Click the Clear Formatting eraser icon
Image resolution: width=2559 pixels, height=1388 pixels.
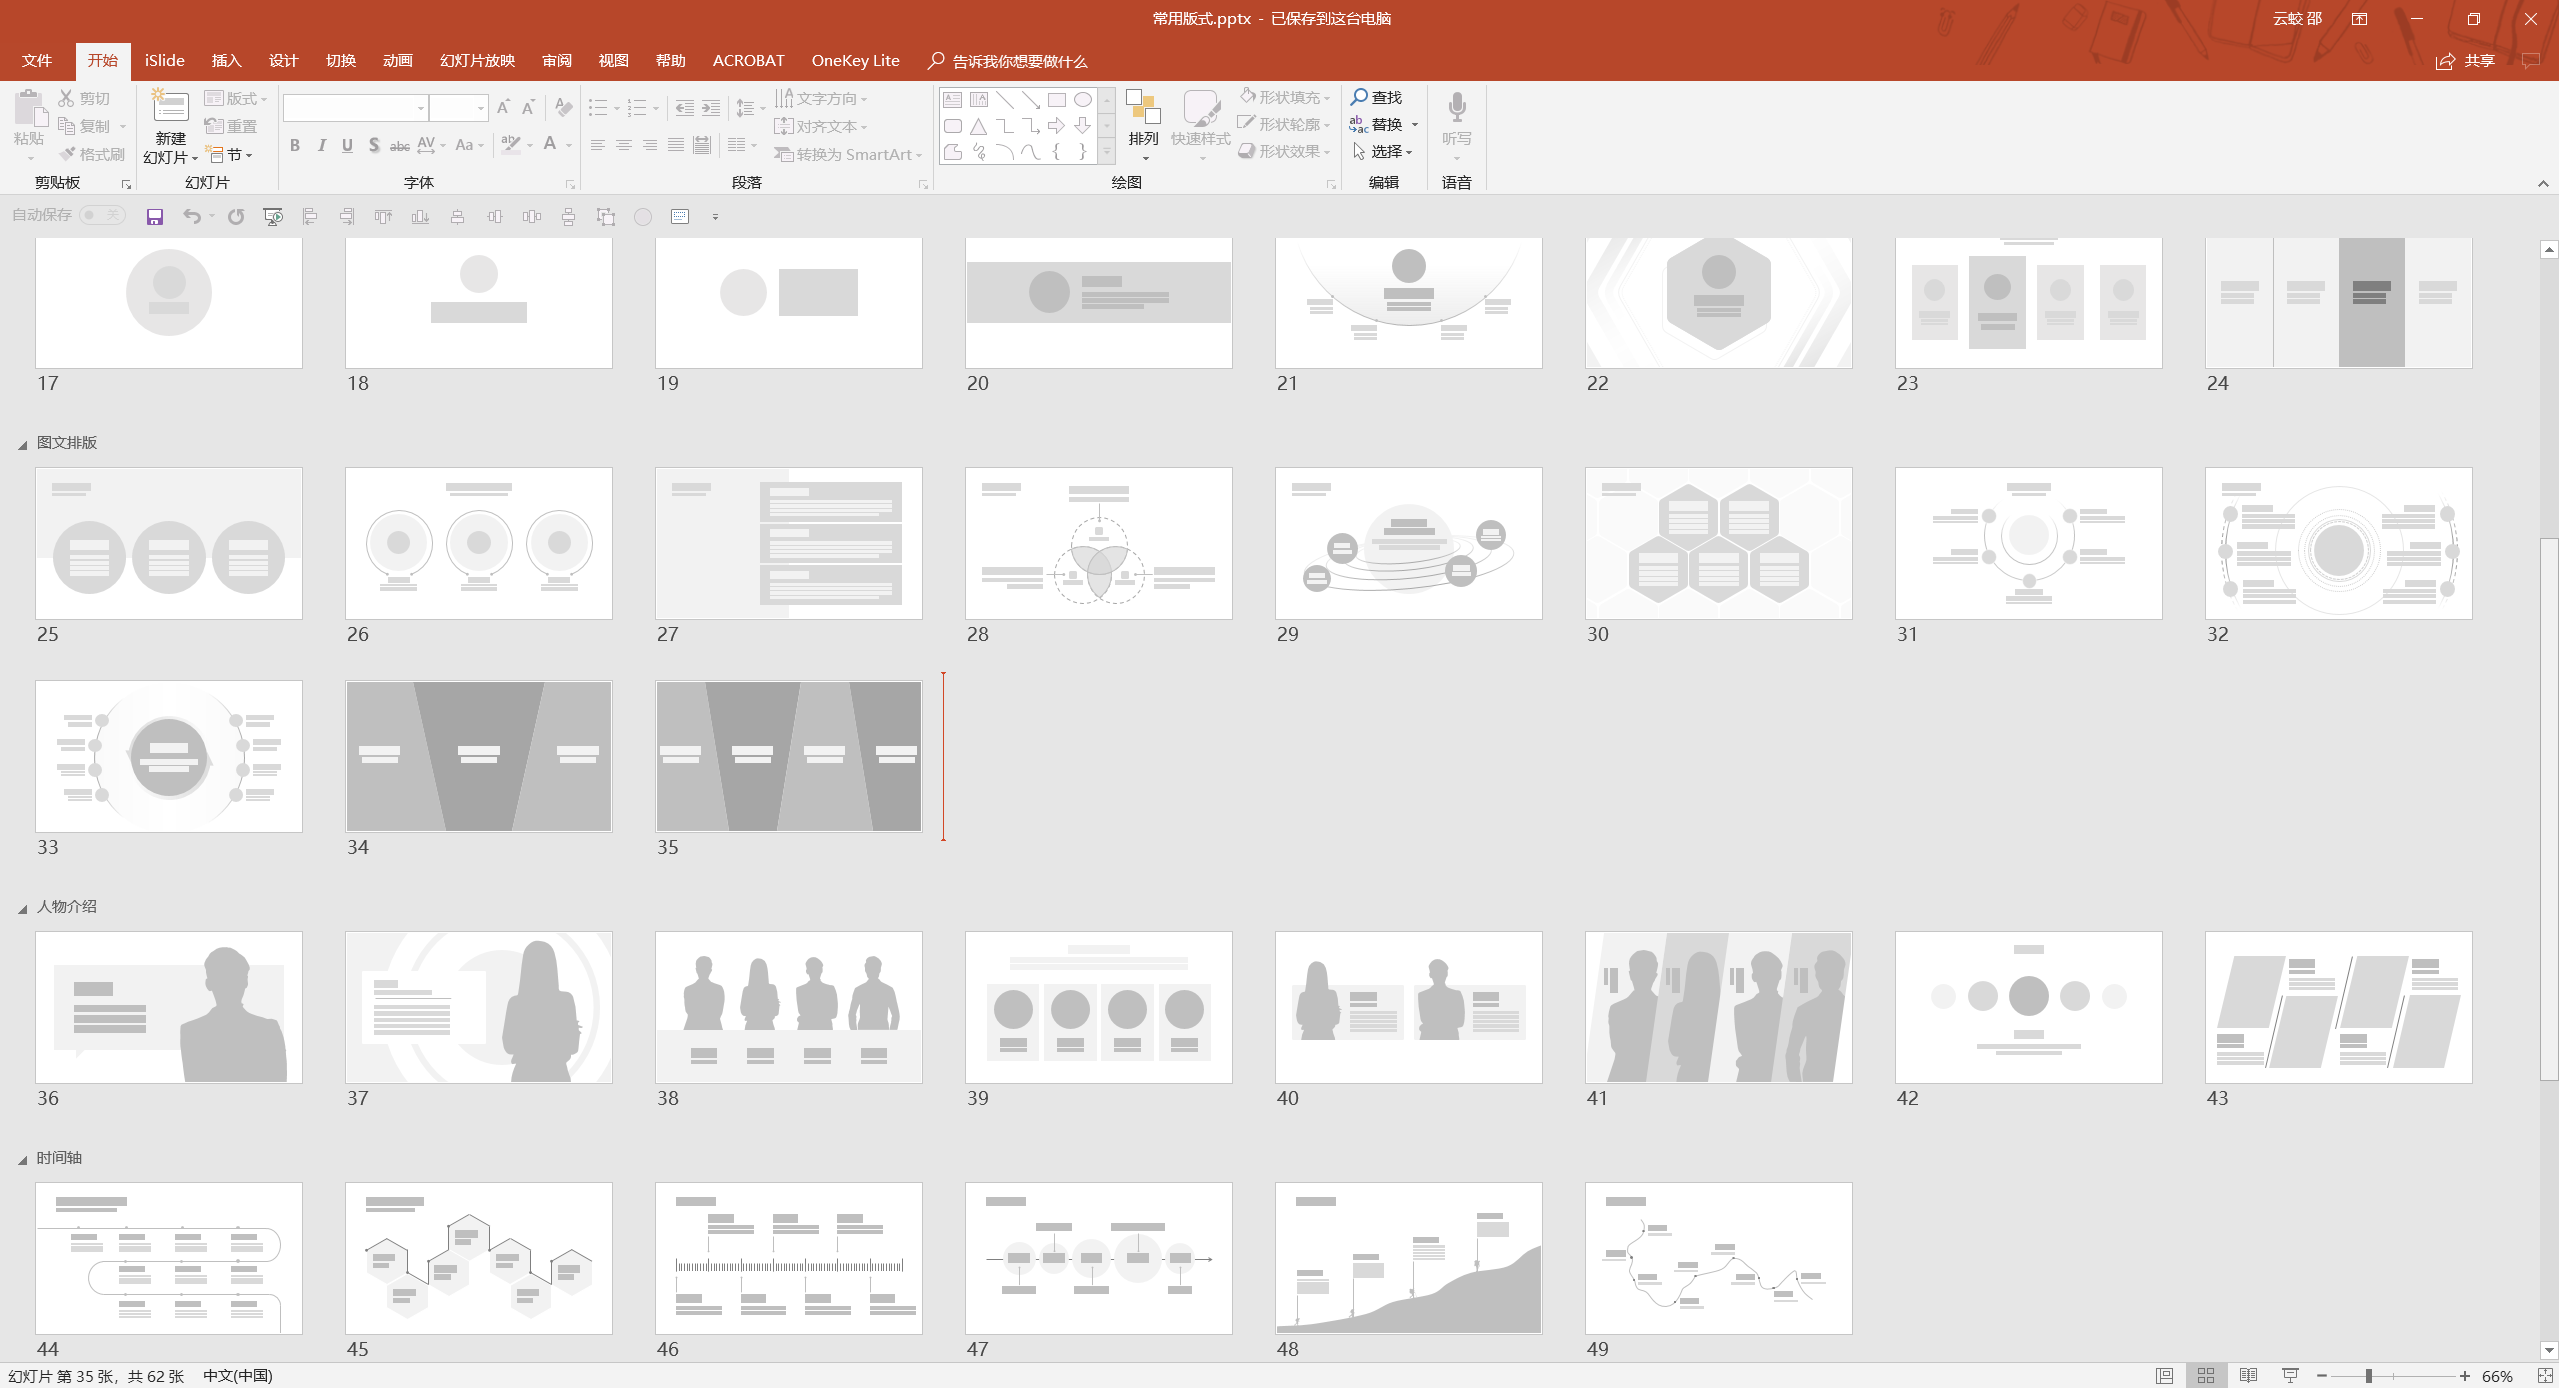click(x=563, y=107)
